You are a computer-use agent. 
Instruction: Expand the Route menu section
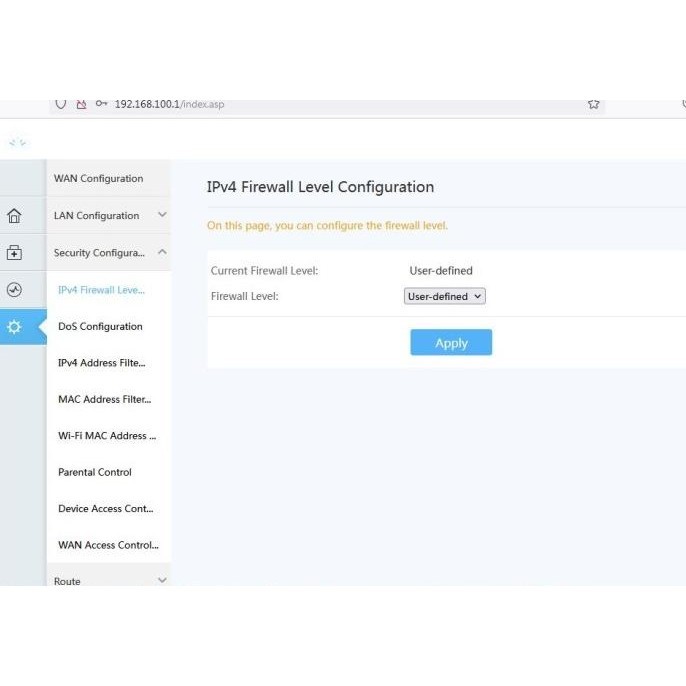pyautogui.click(x=108, y=580)
